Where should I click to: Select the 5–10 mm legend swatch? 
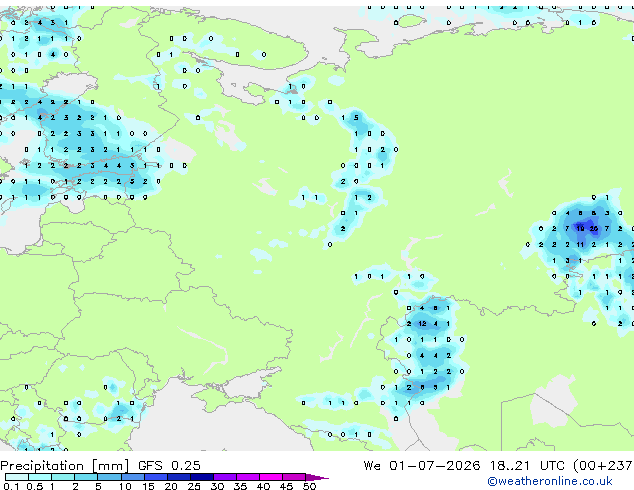109,477
